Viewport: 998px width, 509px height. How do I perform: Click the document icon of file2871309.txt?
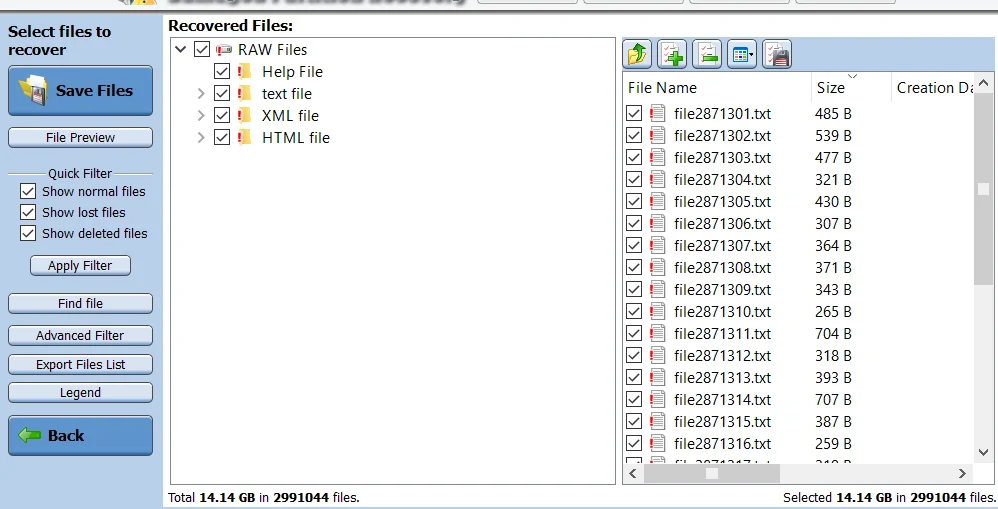point(657,289)
